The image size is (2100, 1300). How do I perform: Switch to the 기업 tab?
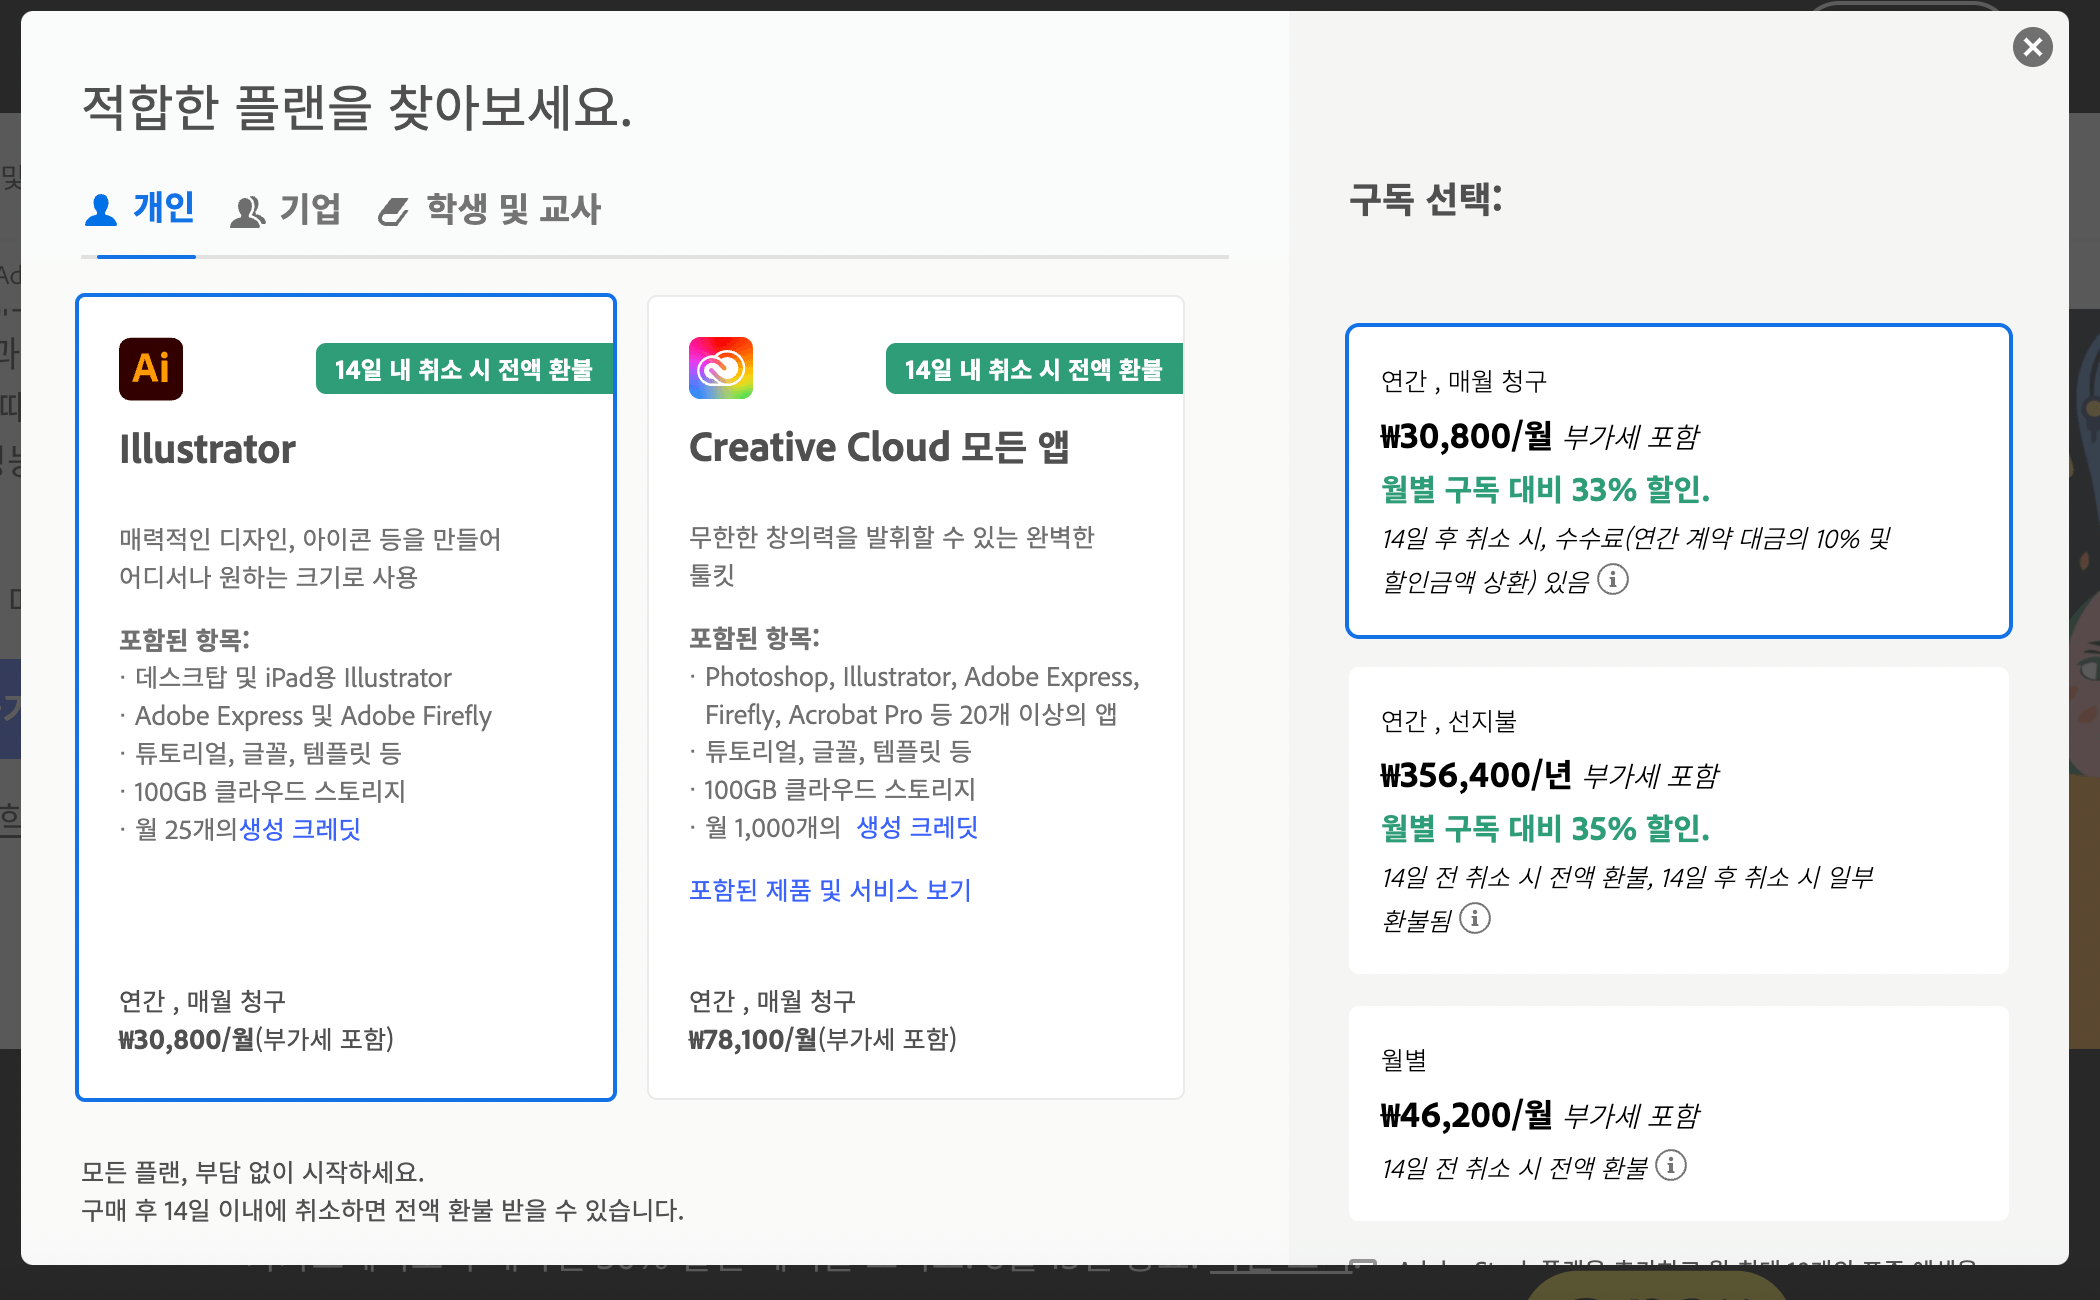[x=310, y=209]
